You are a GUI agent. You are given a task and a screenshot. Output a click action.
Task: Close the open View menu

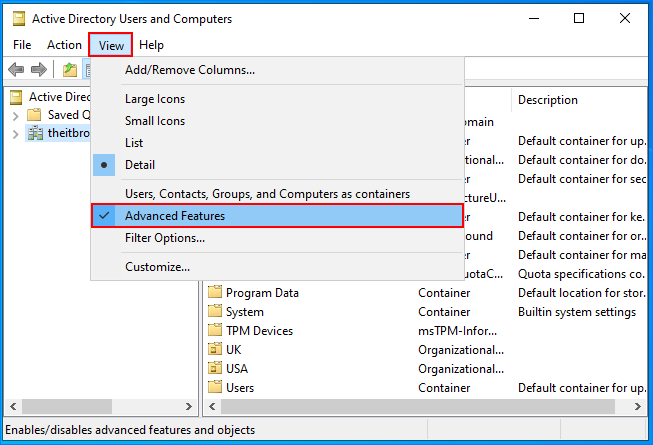(x=111, y=45)
